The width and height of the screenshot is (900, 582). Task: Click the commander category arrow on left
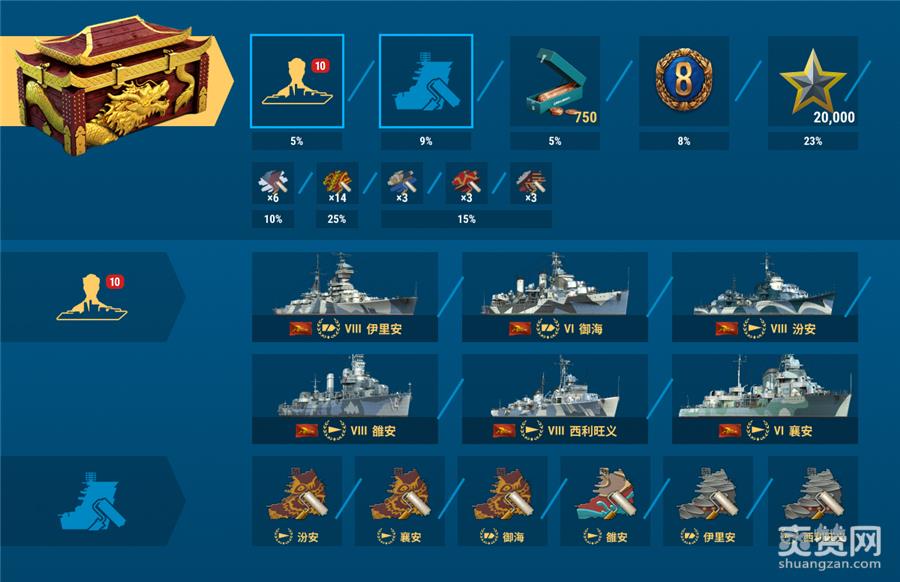[x=92, y=297]
